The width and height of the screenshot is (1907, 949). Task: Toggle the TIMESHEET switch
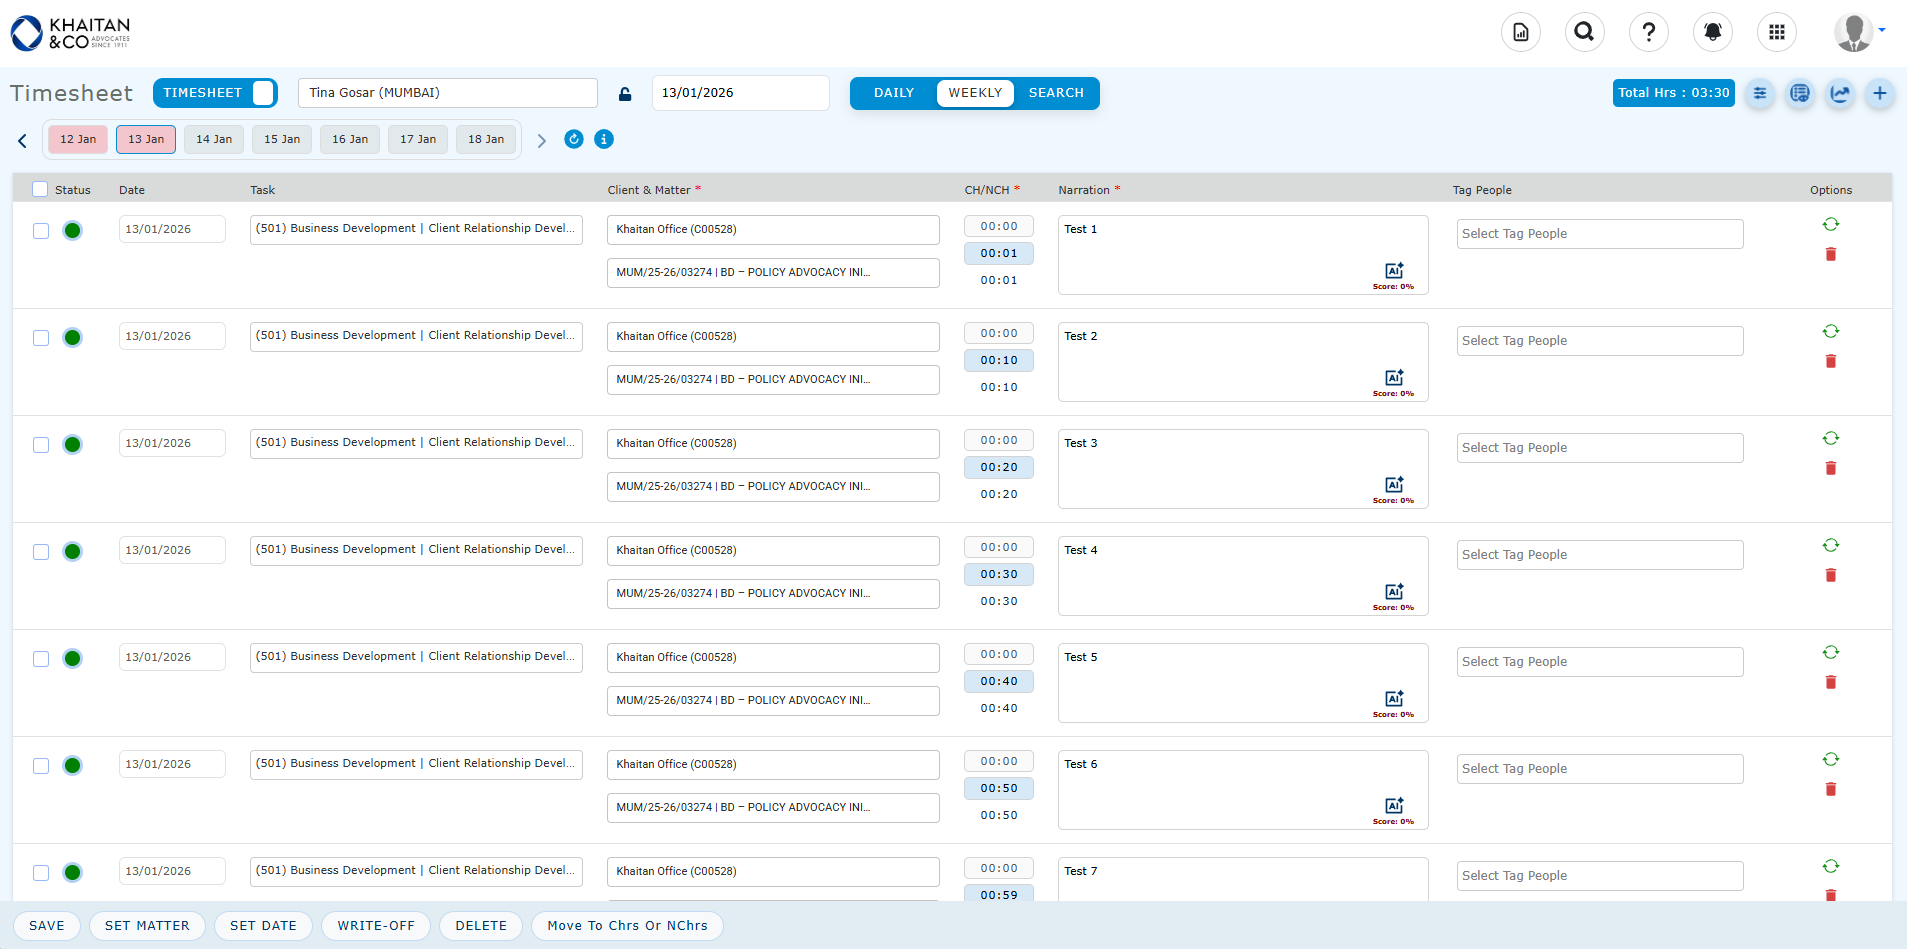click(262, 93)
